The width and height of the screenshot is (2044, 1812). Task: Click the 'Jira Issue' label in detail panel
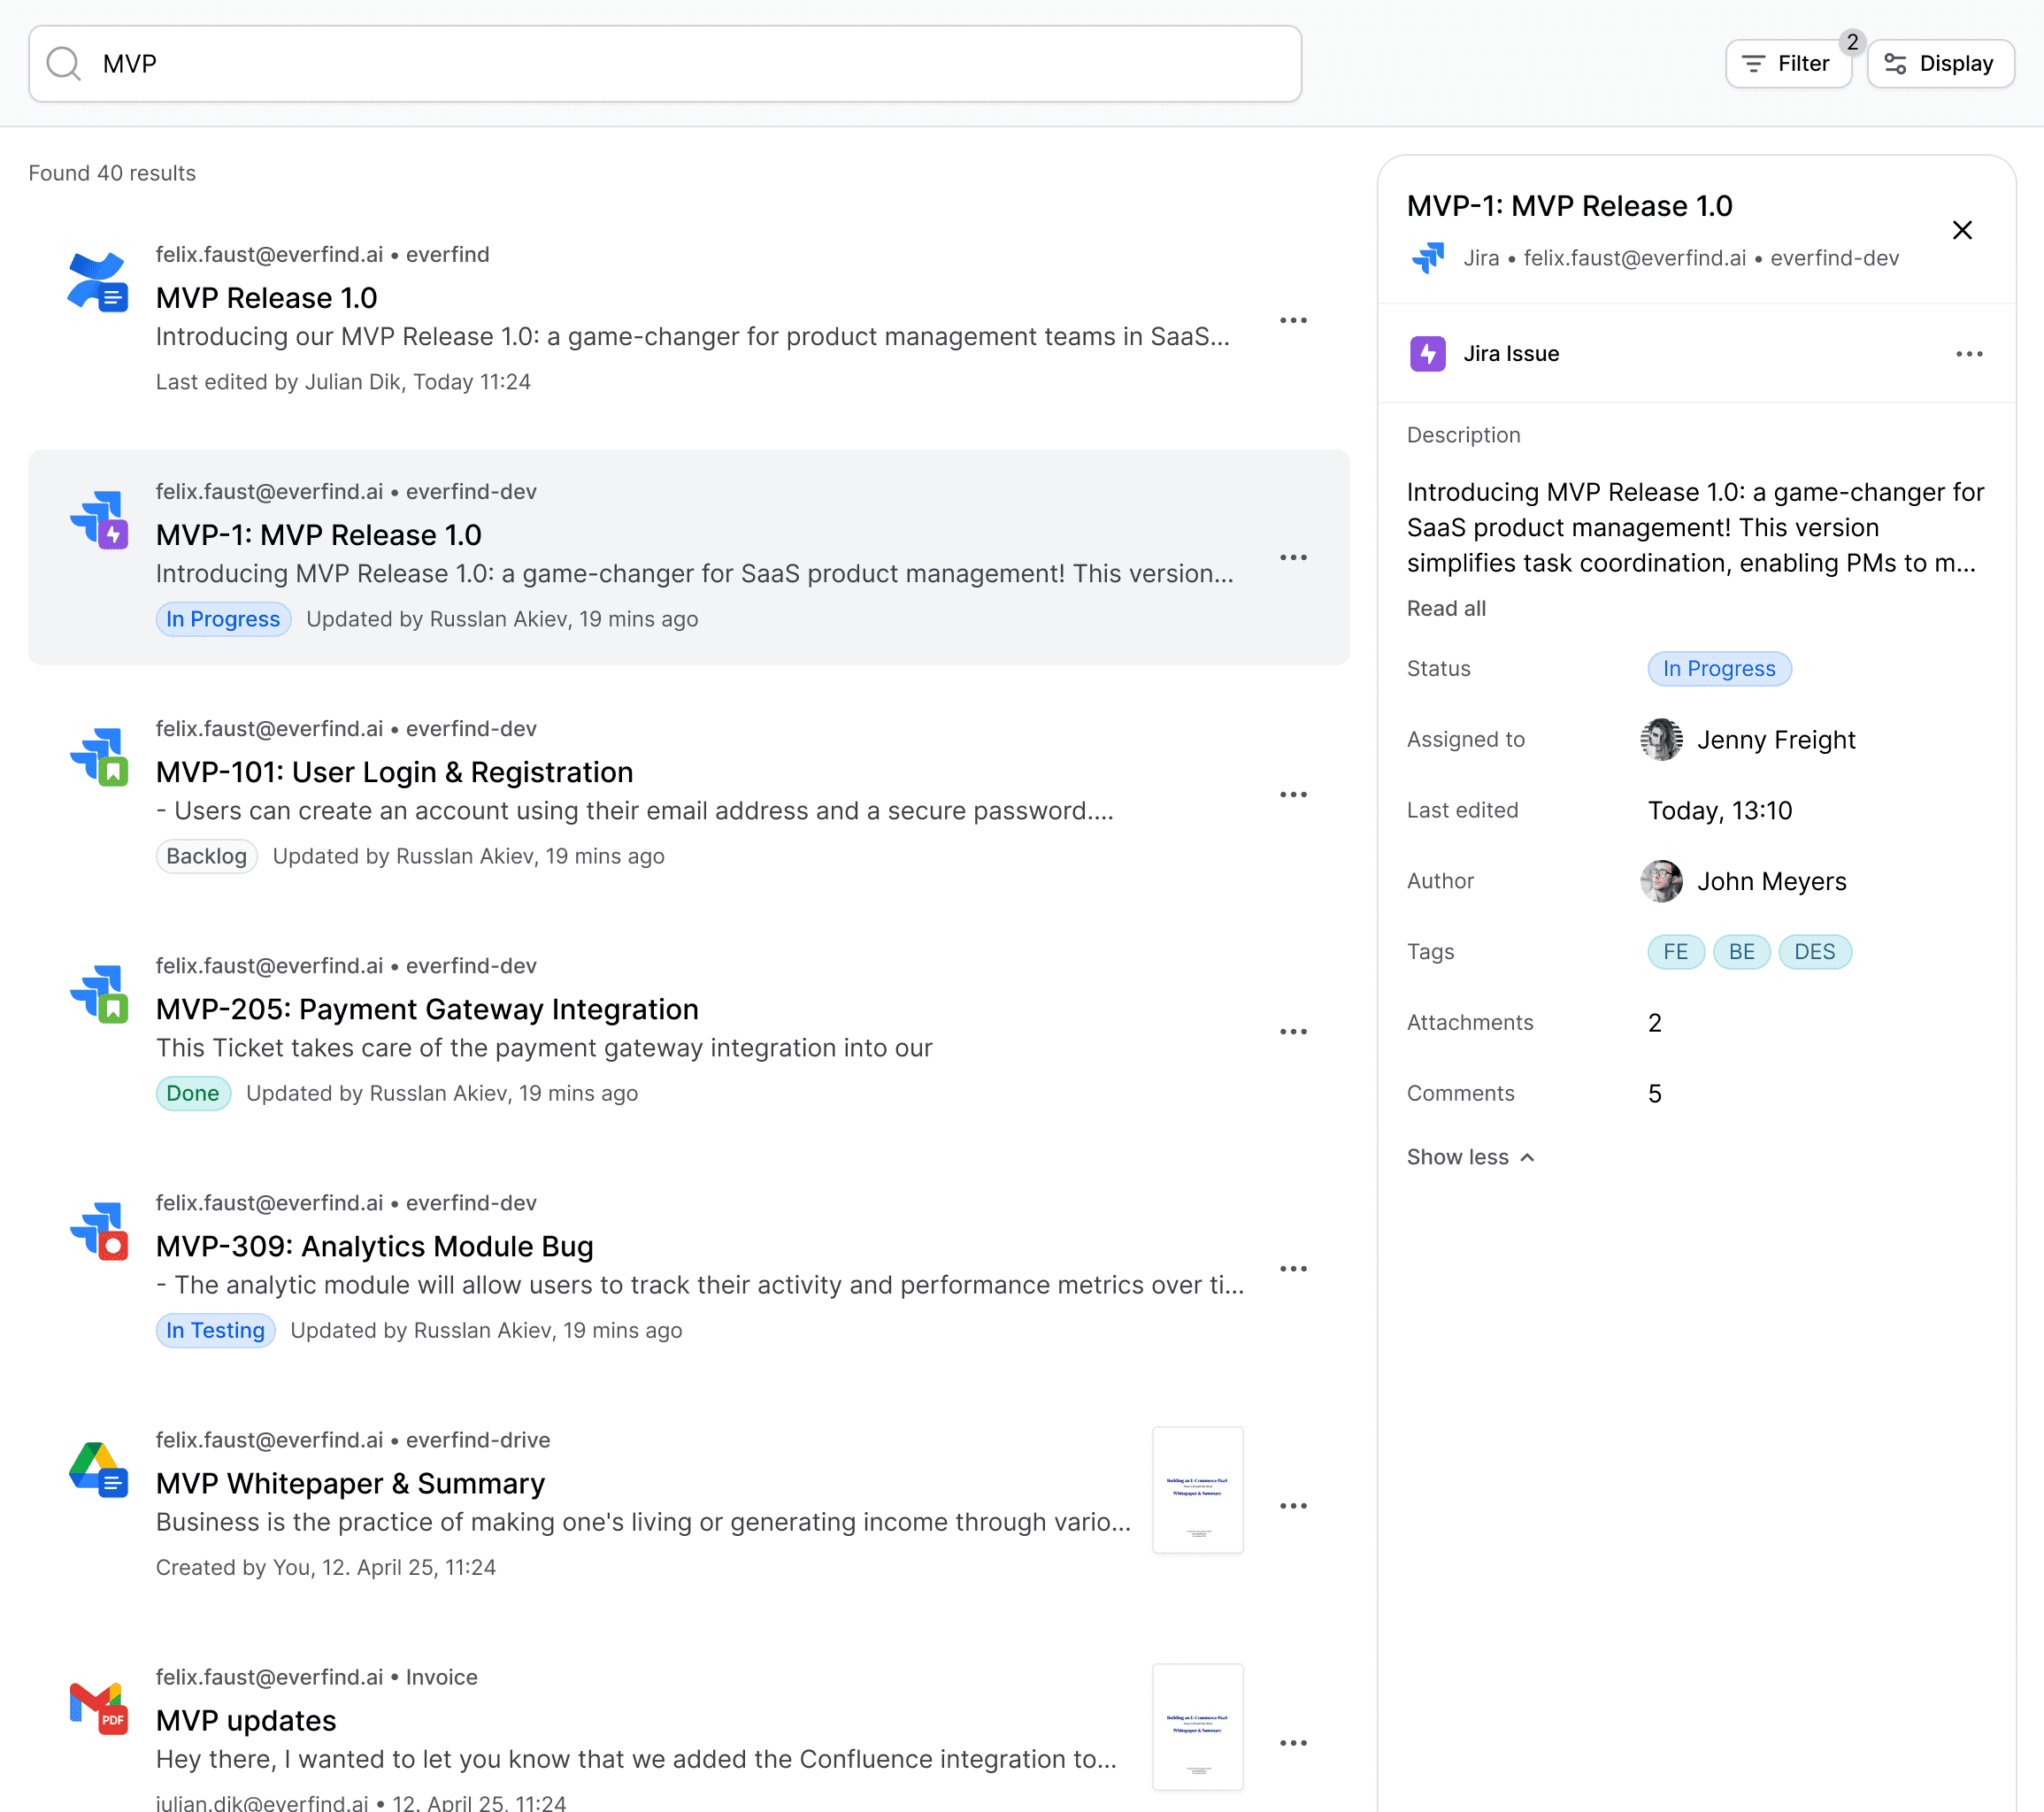(1511, 354)
